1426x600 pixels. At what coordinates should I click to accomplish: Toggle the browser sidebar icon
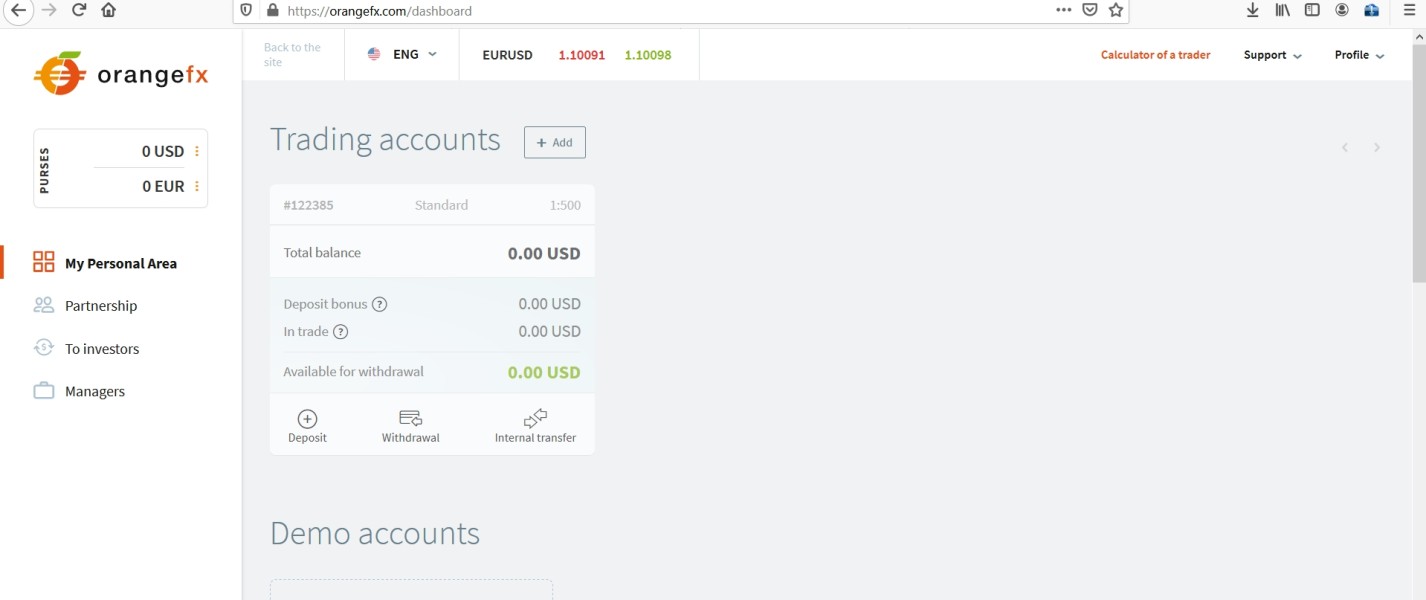tap(1312, 10)
